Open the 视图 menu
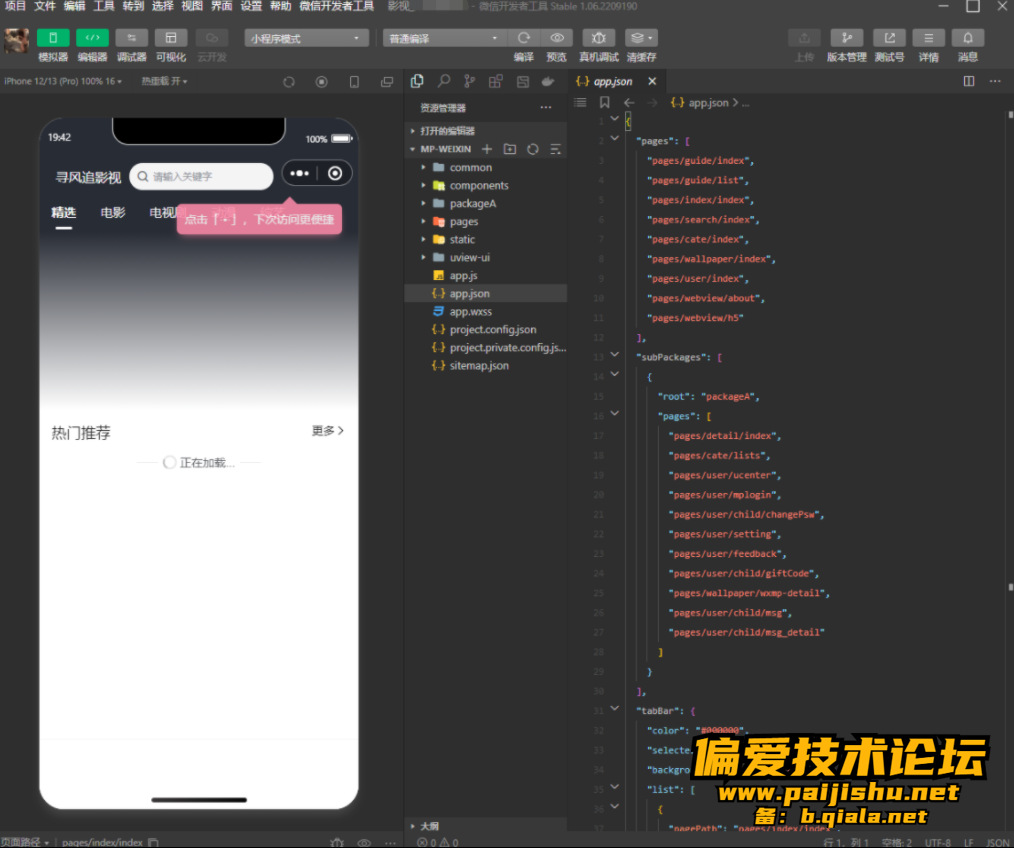This screenshot has height=848, width=1014. tap(192, 6)
